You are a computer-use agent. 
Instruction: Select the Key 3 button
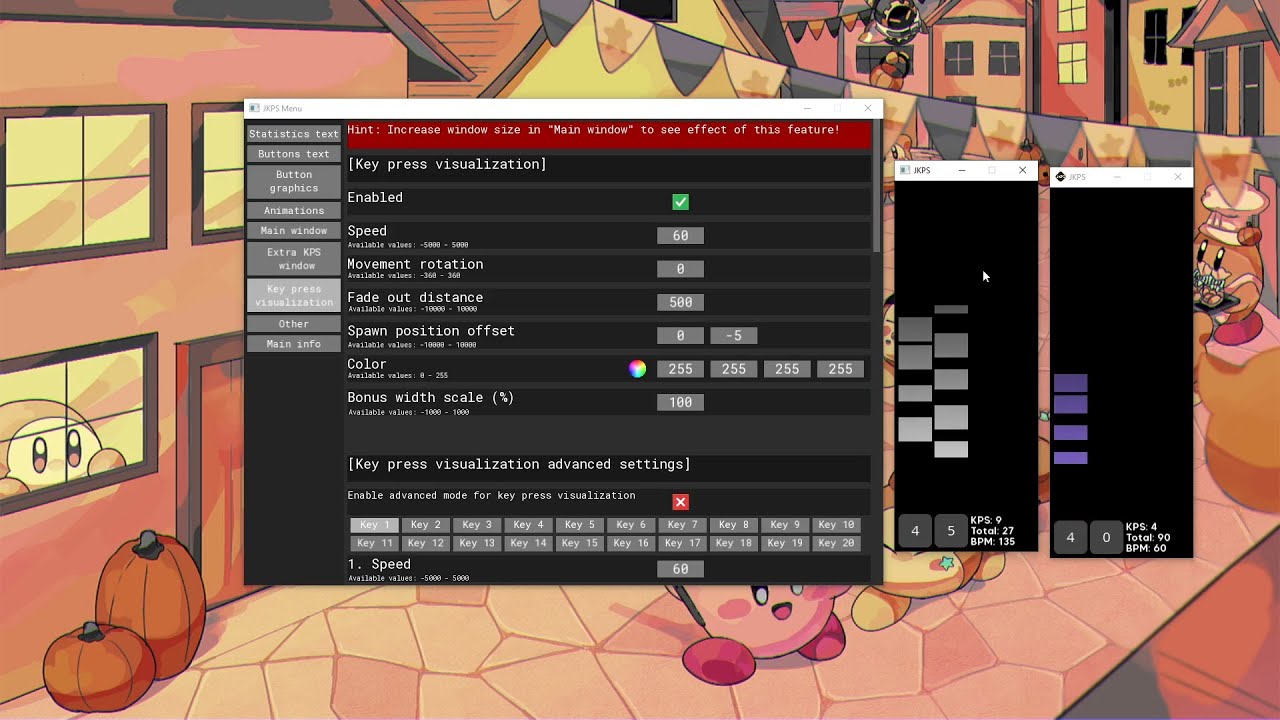(477, 525)
